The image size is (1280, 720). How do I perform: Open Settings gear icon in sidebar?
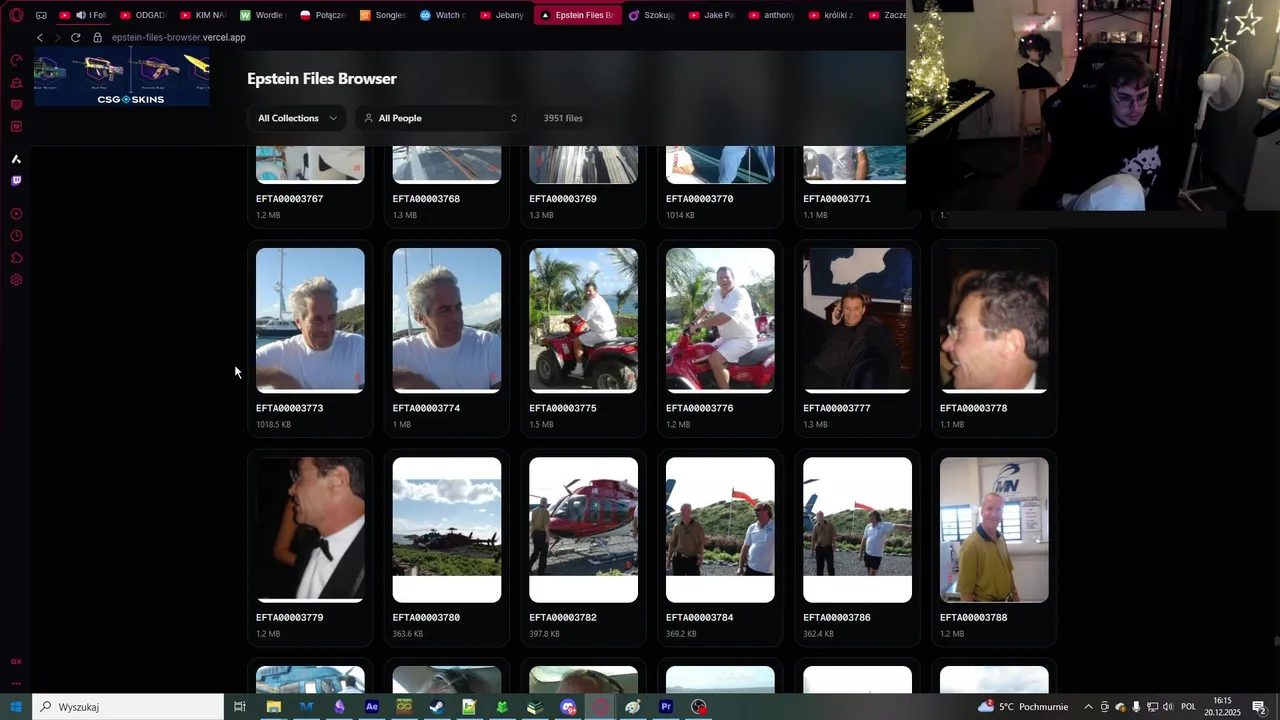(x=16, y=280)
